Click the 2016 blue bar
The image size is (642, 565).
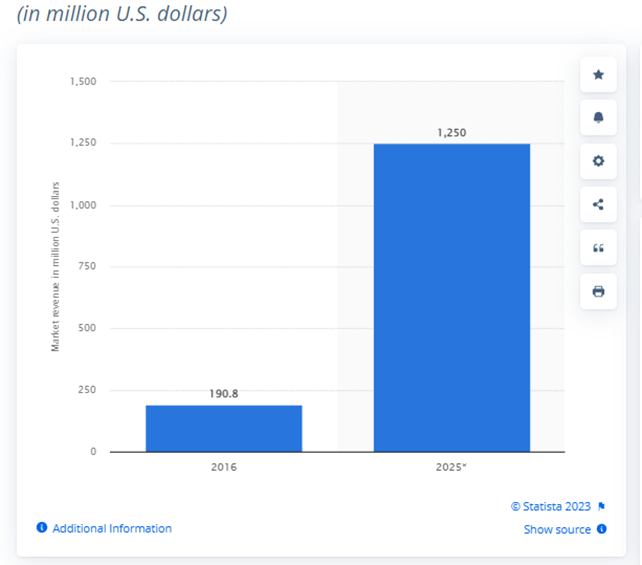point(224,429)
